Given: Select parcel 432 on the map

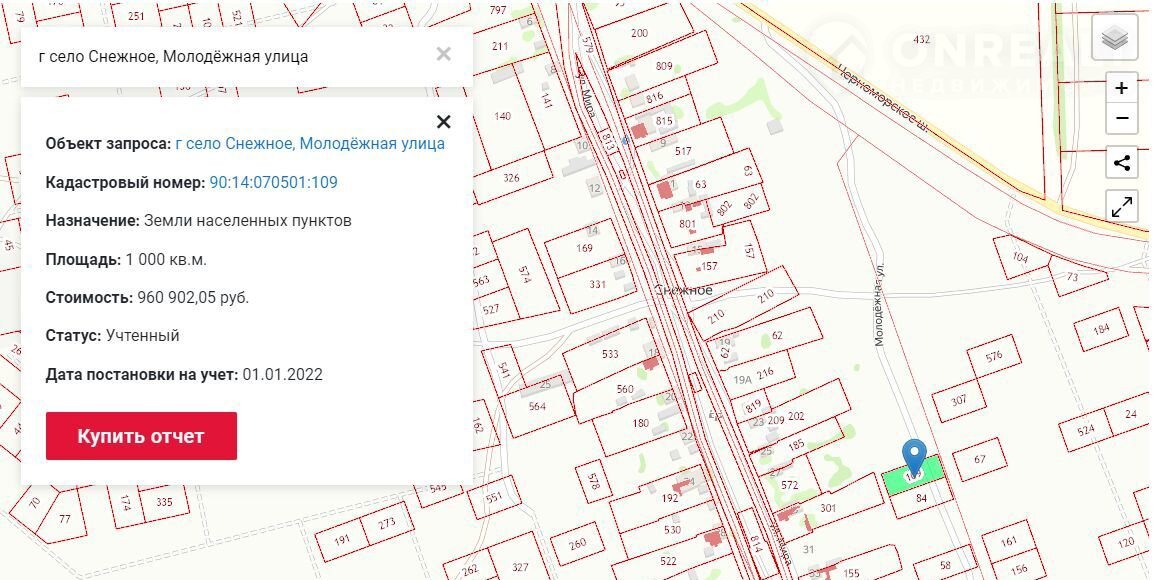Looking at the screenshot, I should click(x=921, y=40).
